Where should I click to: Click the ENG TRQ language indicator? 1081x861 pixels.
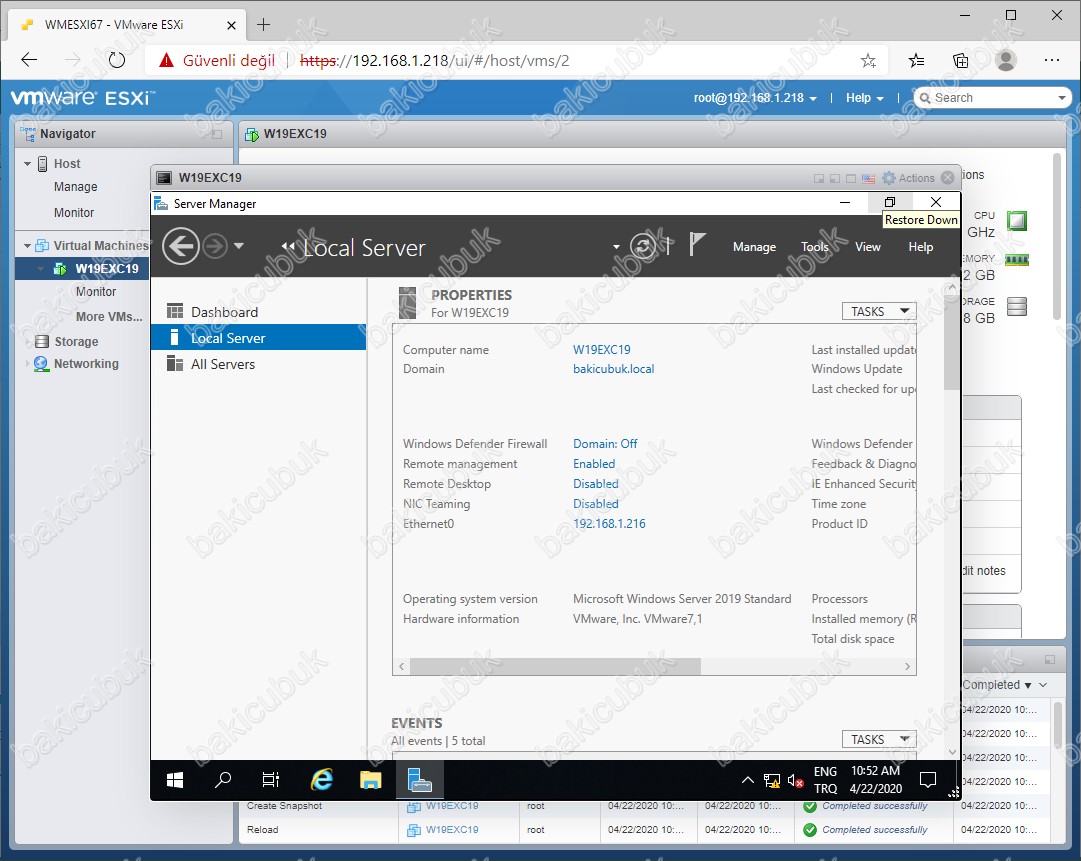(825, 780)
